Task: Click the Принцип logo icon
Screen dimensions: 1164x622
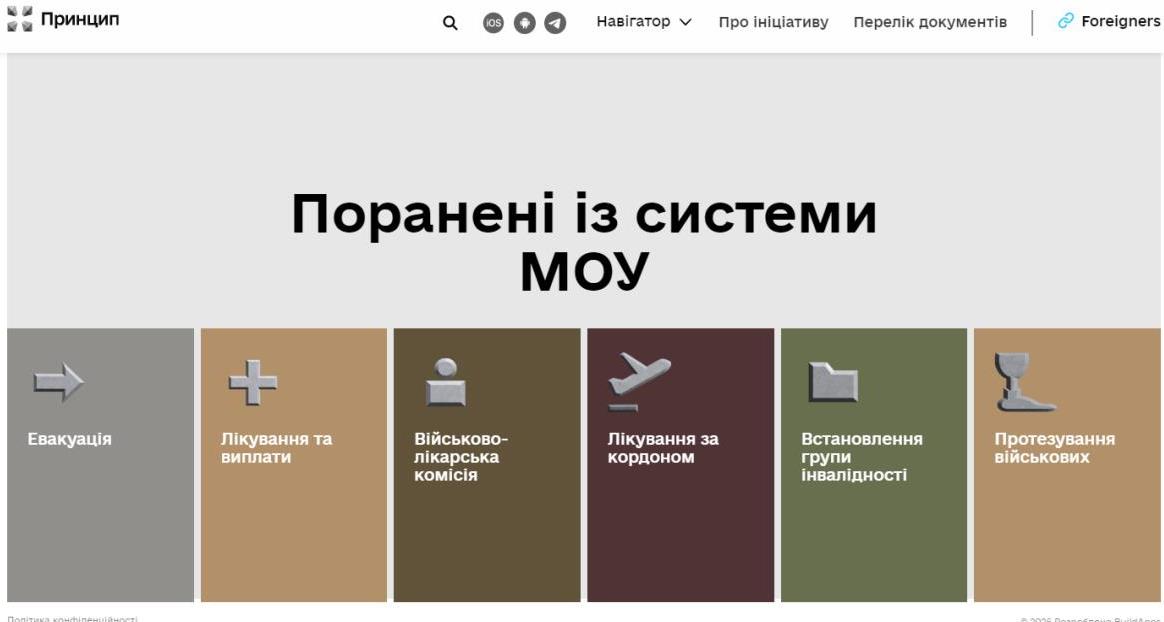Action: (20, 19)
